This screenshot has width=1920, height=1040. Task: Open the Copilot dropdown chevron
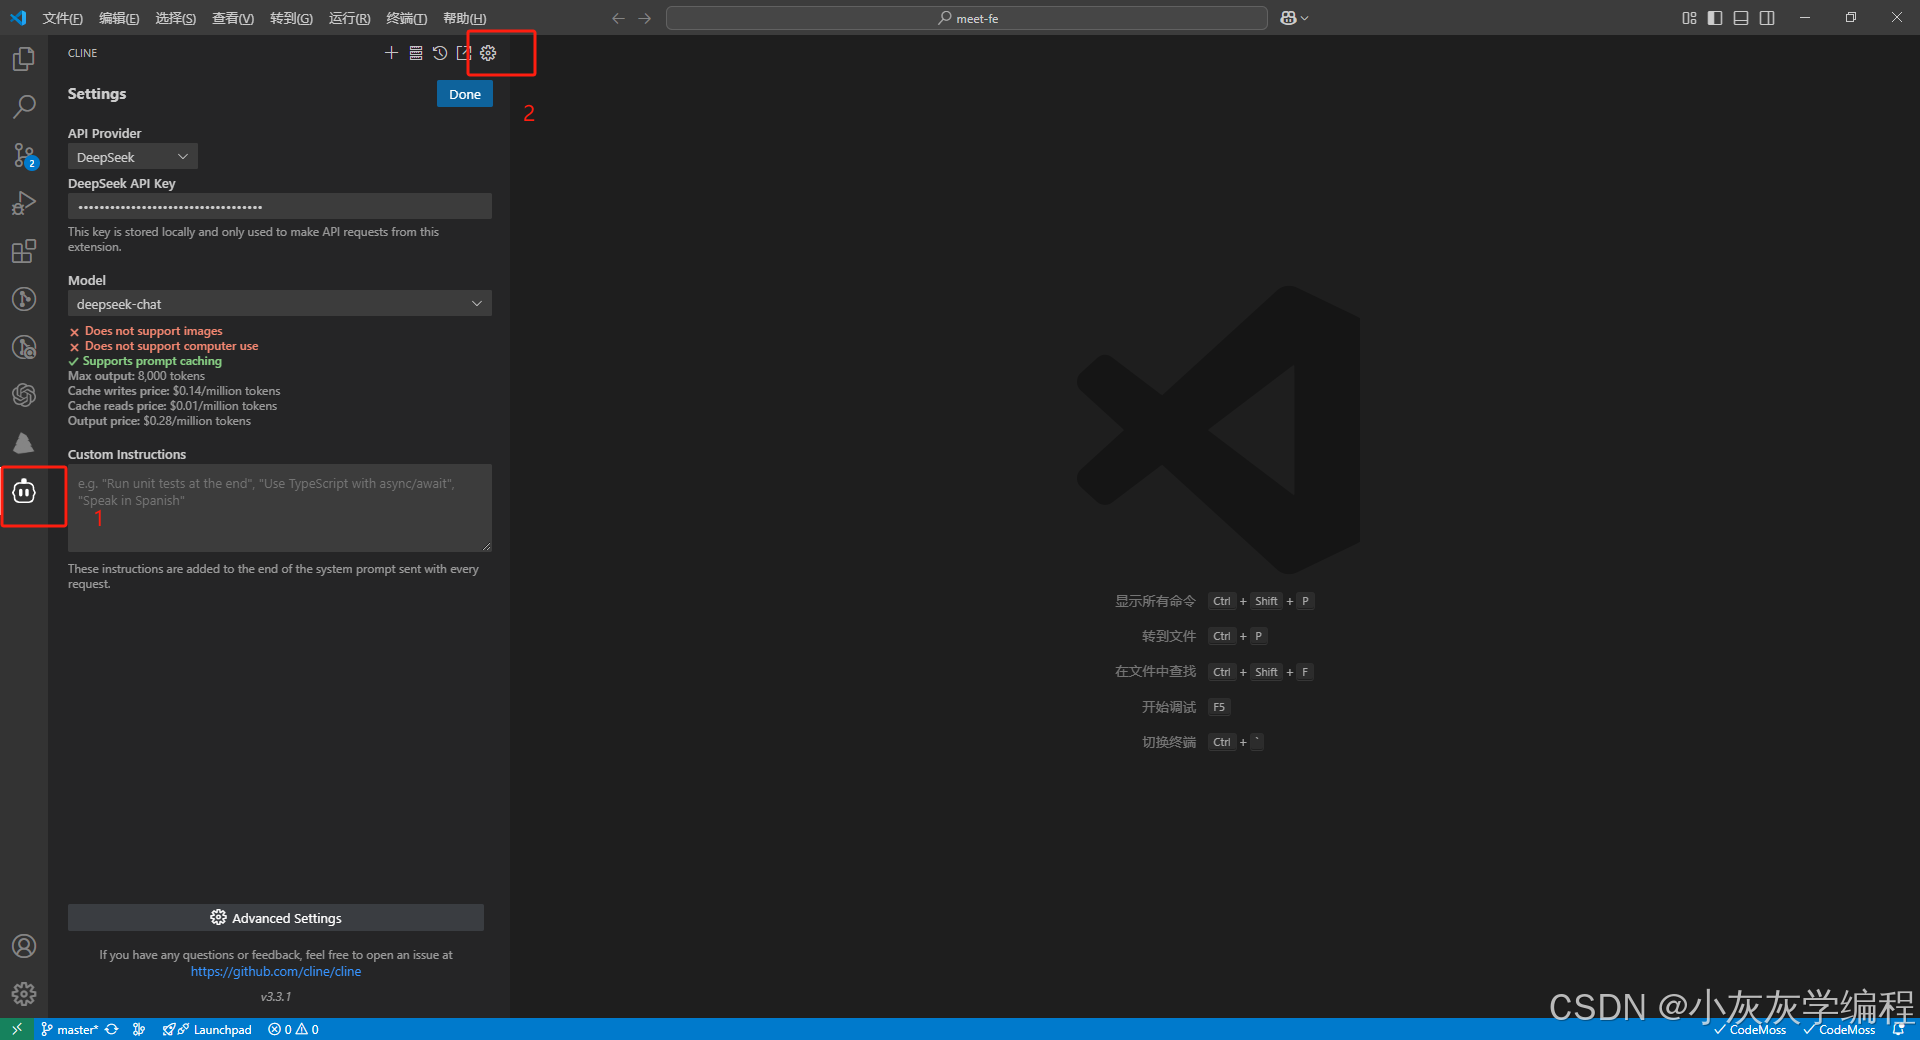pos(1304,18)
